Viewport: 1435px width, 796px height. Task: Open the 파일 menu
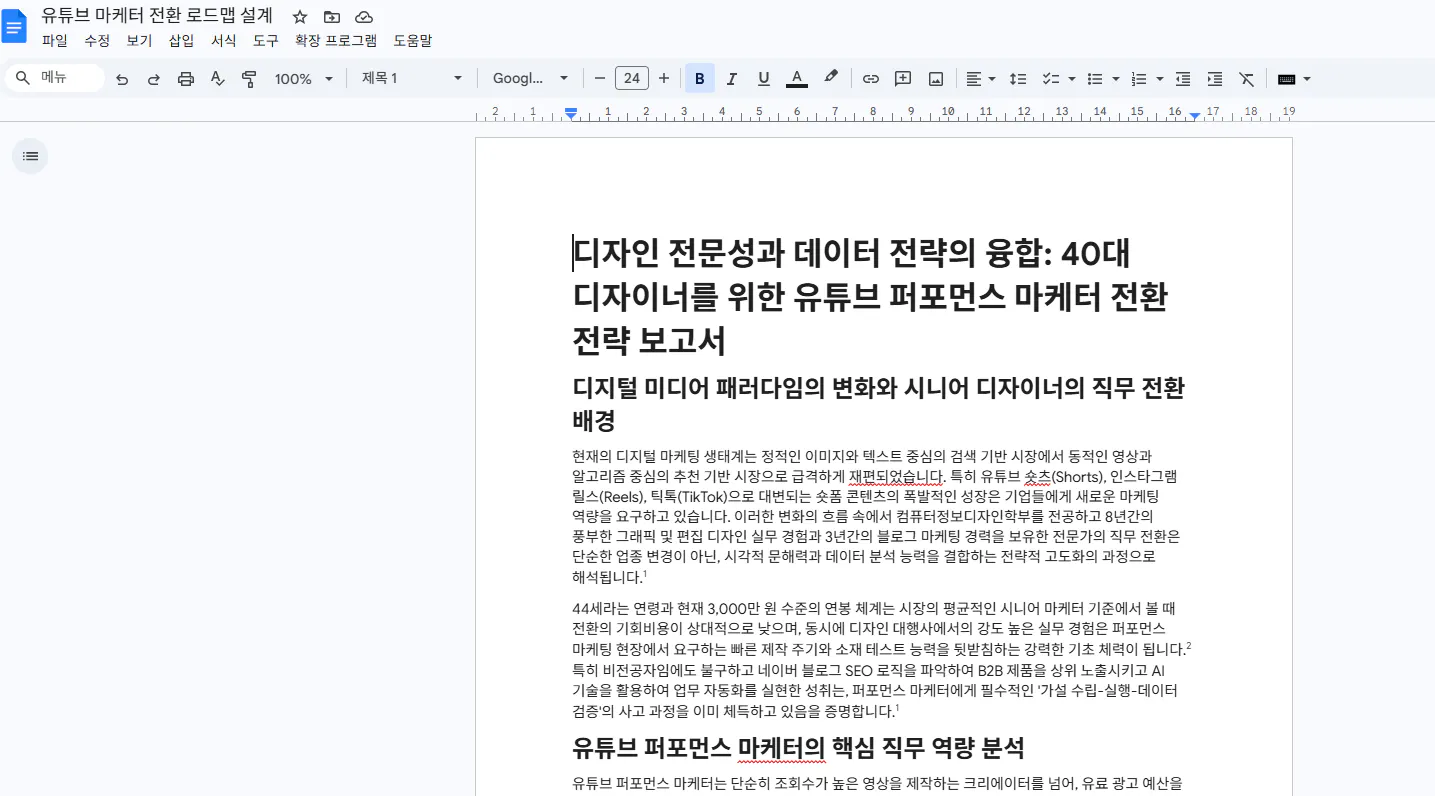55,40
